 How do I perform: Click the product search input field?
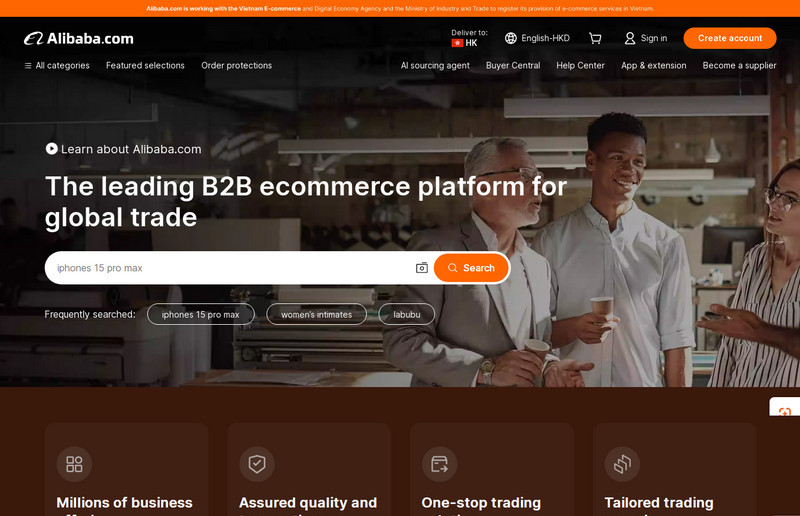(x=232, y=268)
